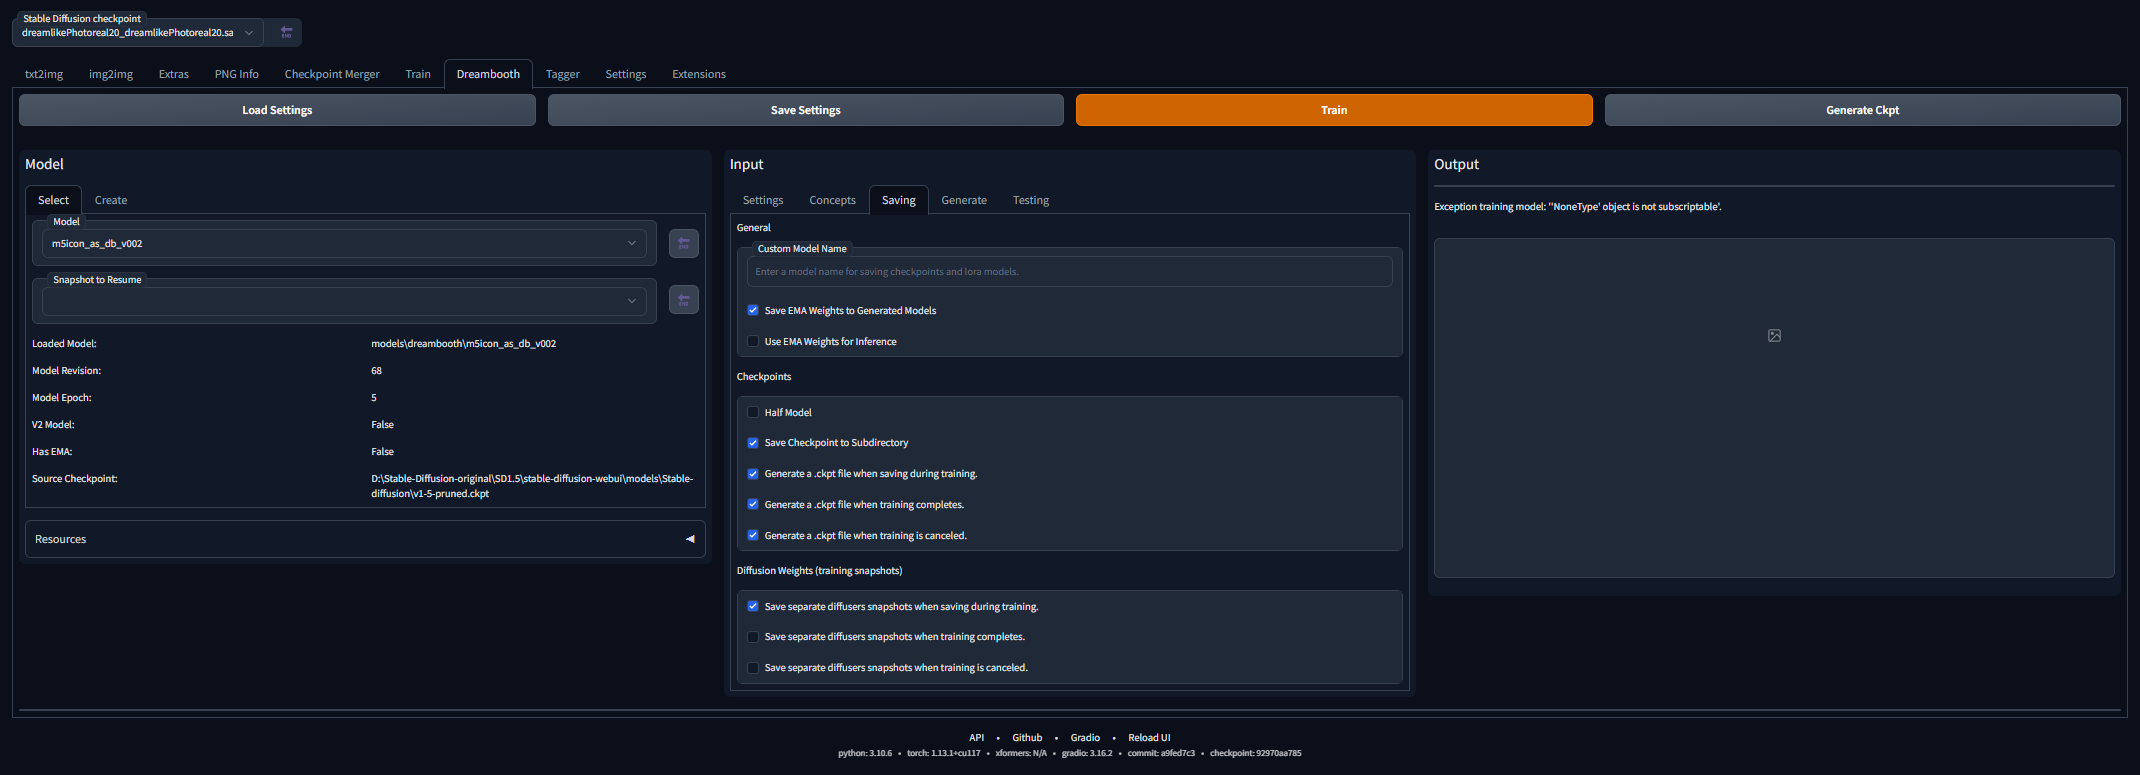This screenshot has width=2140, height=775.
Task: Expand the Resources section
Action: click(x=365, y=539)
